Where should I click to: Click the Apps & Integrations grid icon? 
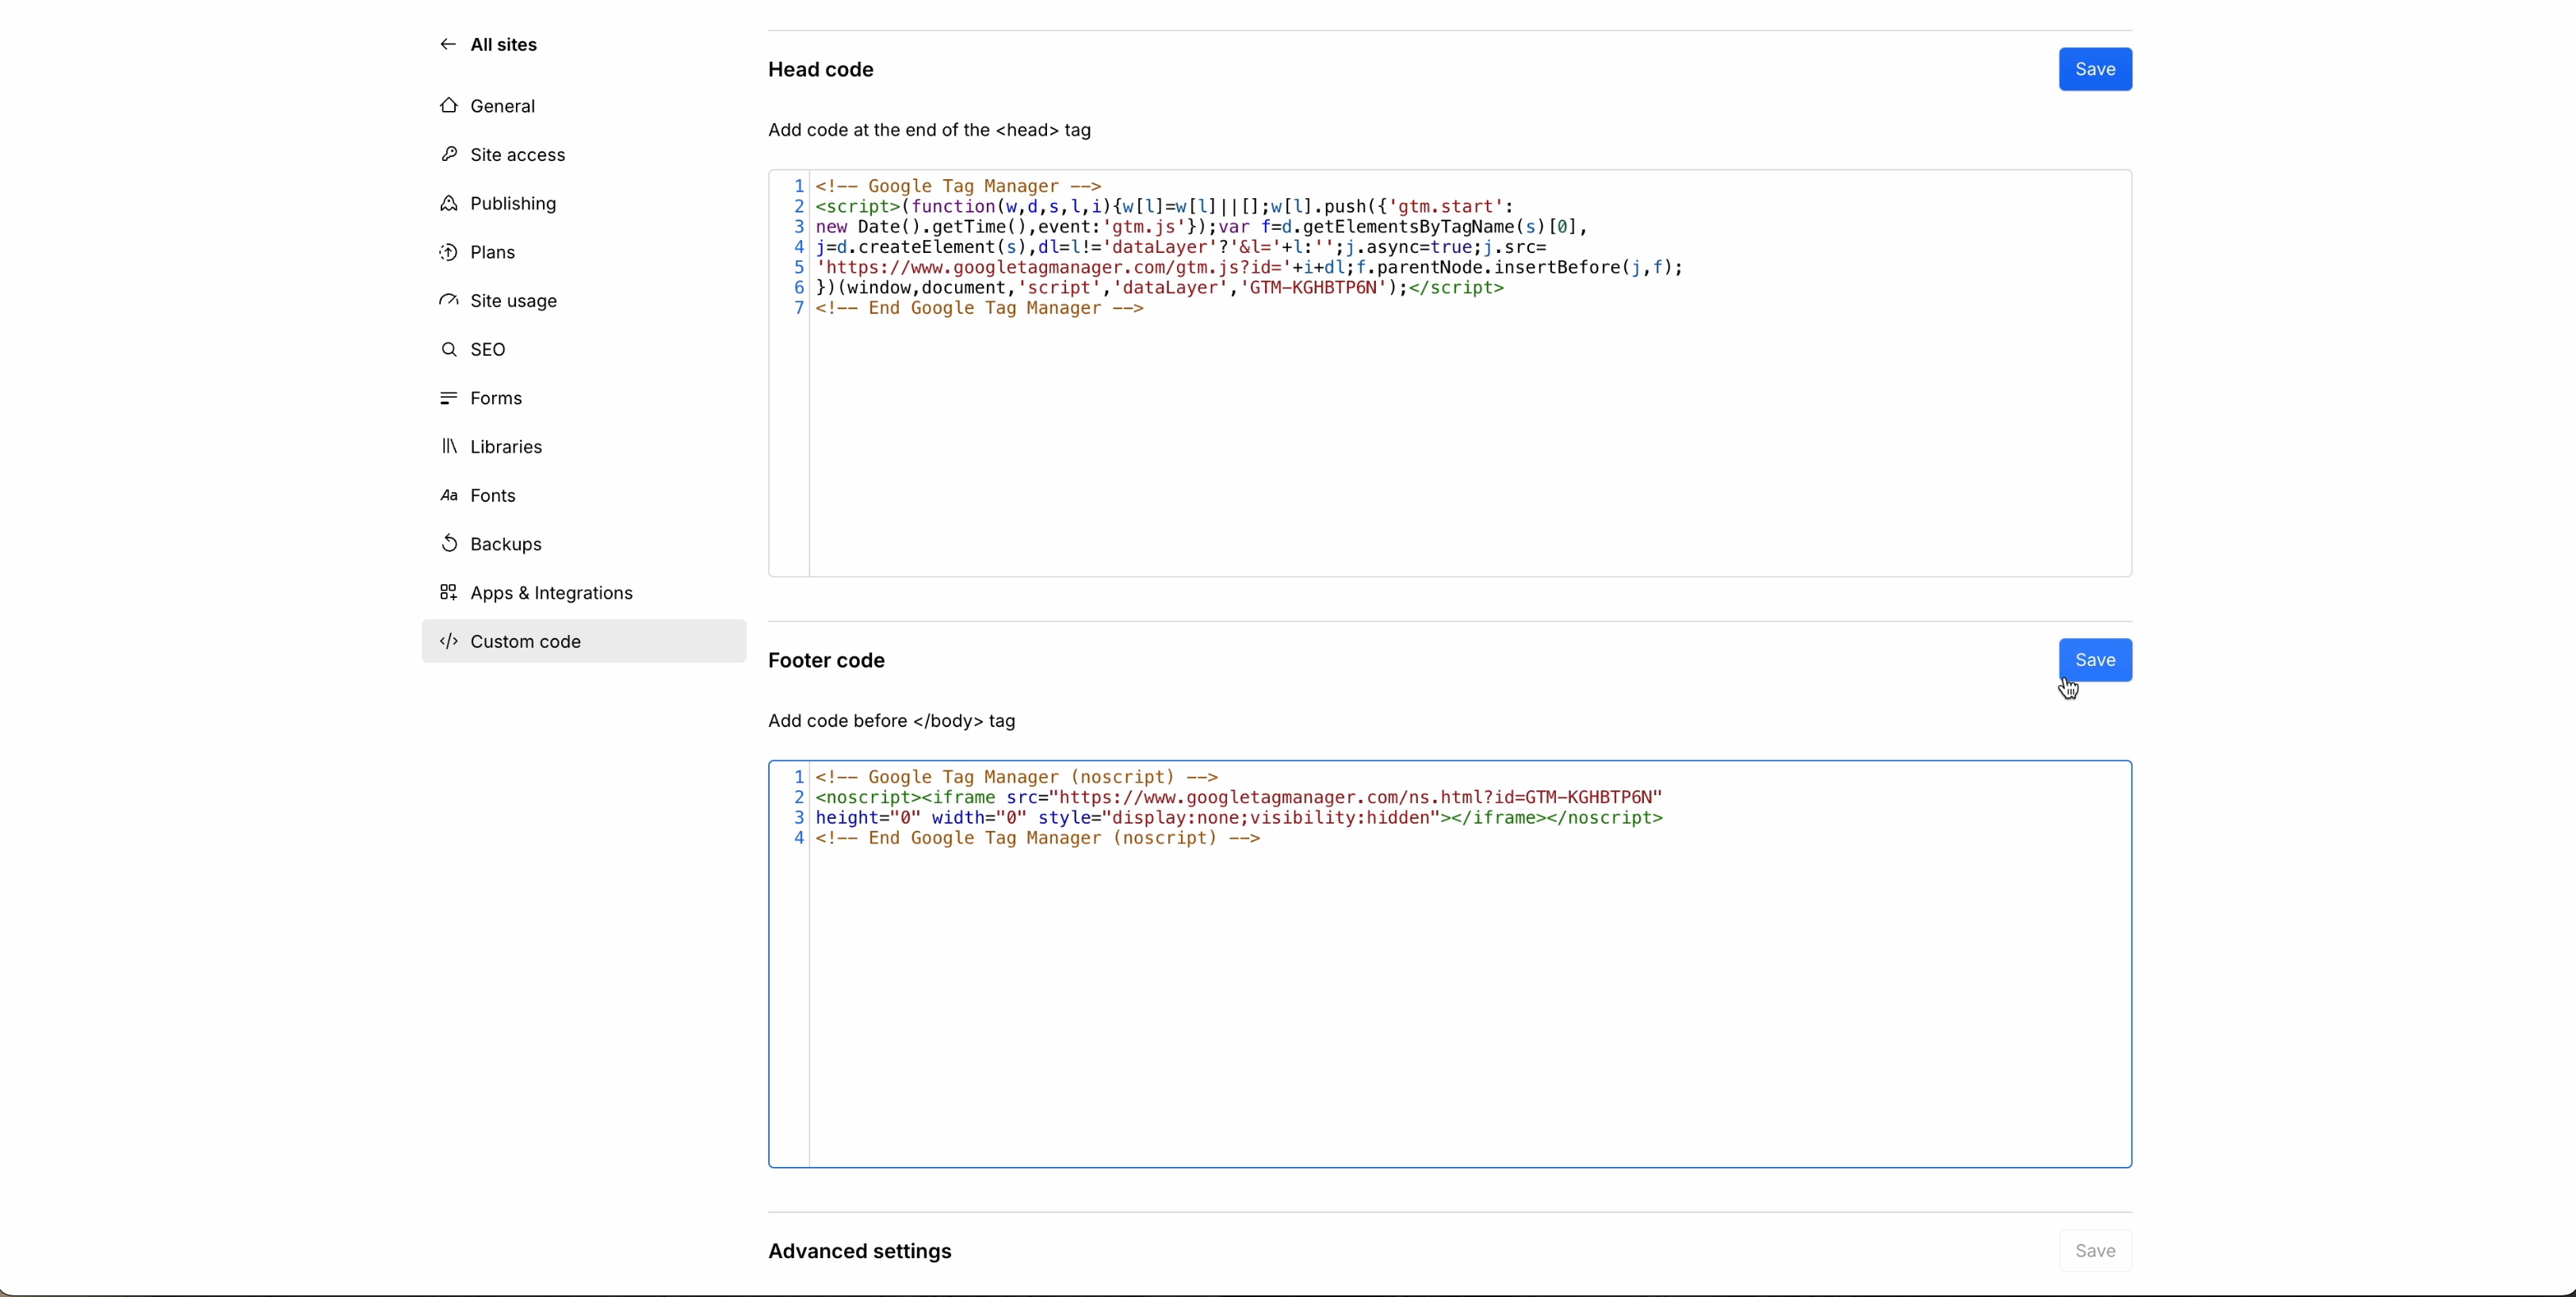(449, 593)
